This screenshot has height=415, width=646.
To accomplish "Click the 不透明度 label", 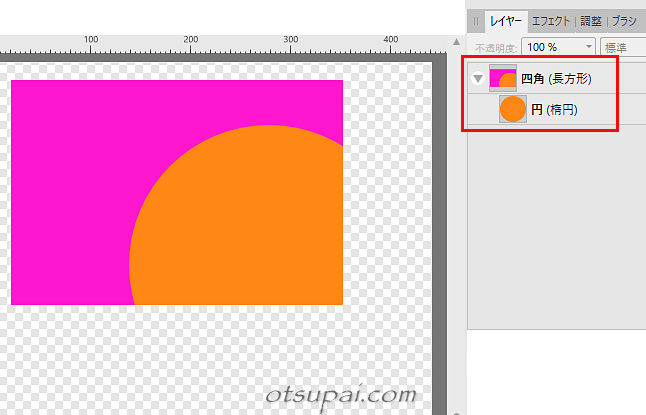I will [x=496, y=47].
